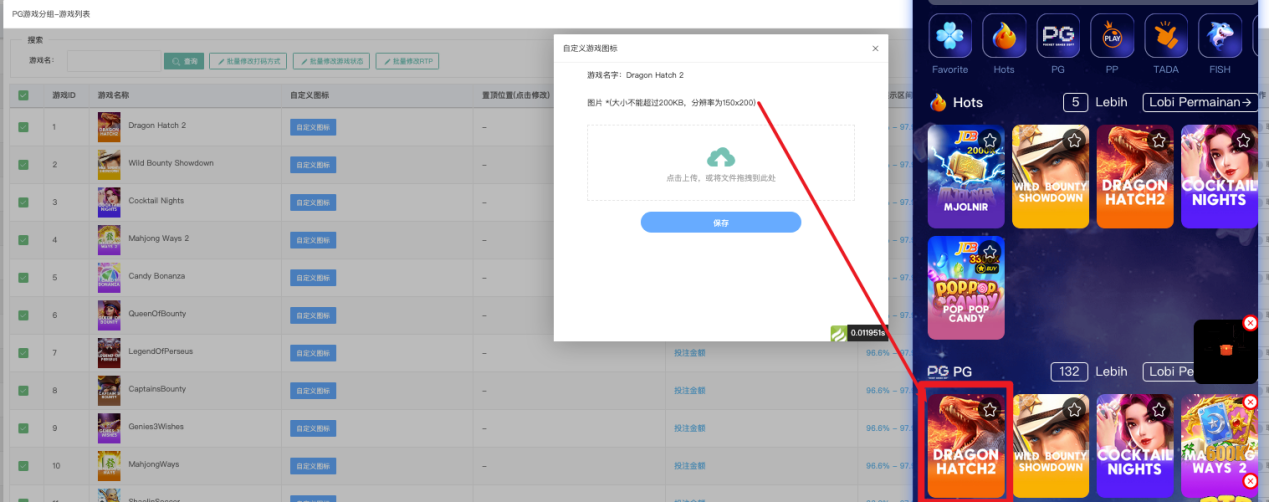Click 自定义图标 for Cocktail Nights
The width and height of the screenshot is (1269, 502).
pyautogui.click(x=313, y=202)
